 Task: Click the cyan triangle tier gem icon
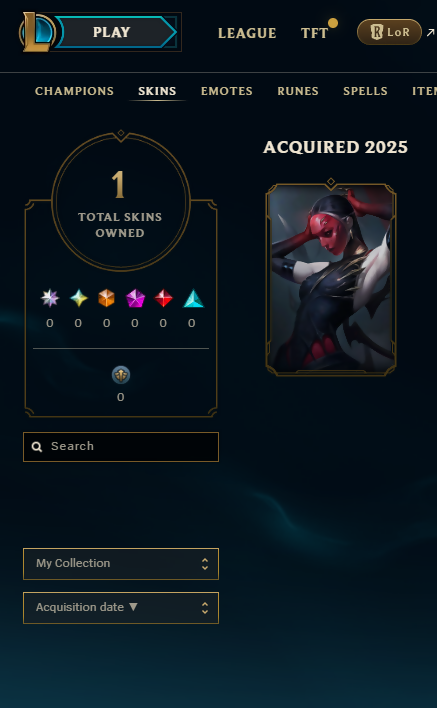coord(193,298)
